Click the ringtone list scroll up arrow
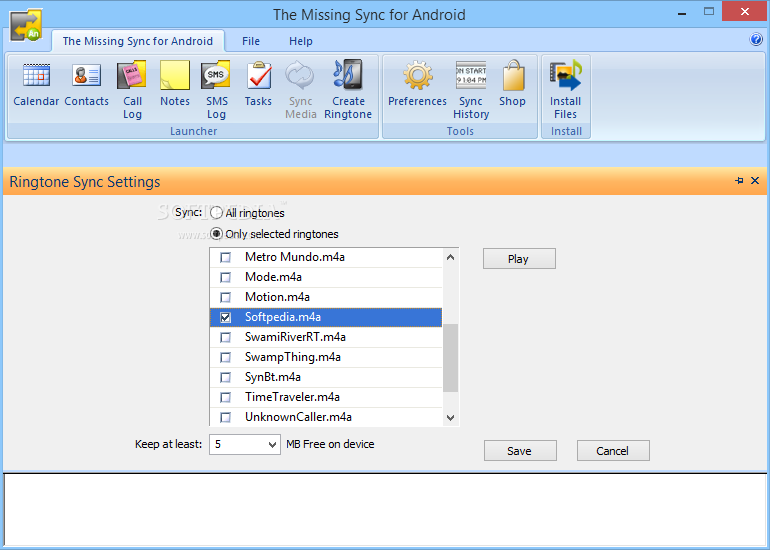This screenshot has height=550, width=770. pos(450,257)
